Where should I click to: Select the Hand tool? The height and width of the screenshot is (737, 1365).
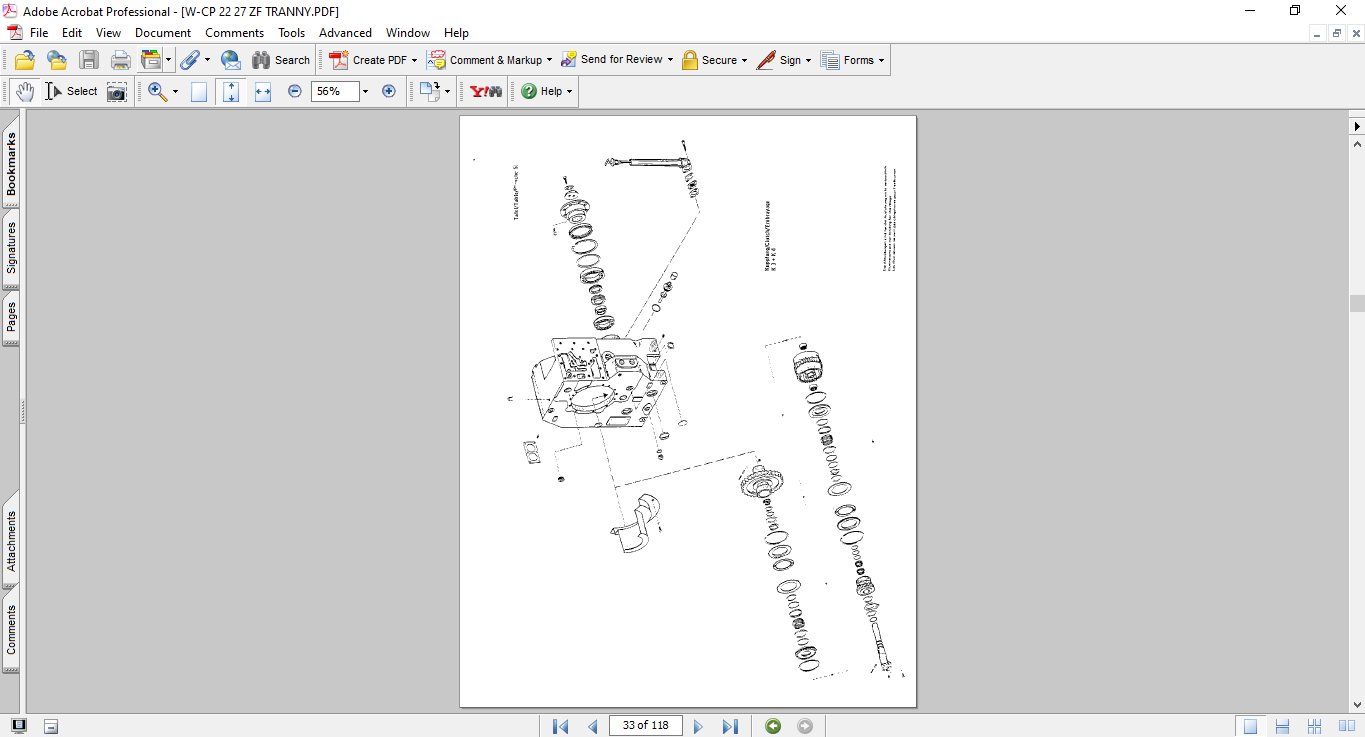[x=24, y=91]
